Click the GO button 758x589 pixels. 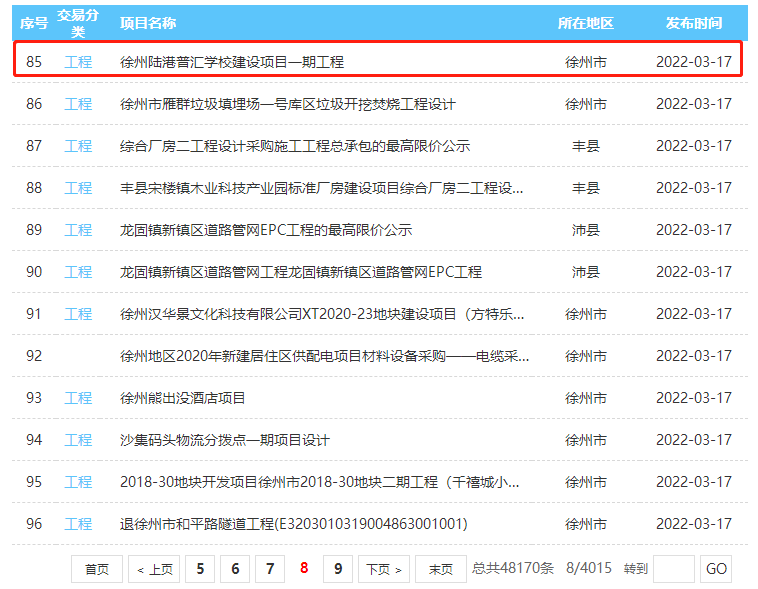coord(716,569)
